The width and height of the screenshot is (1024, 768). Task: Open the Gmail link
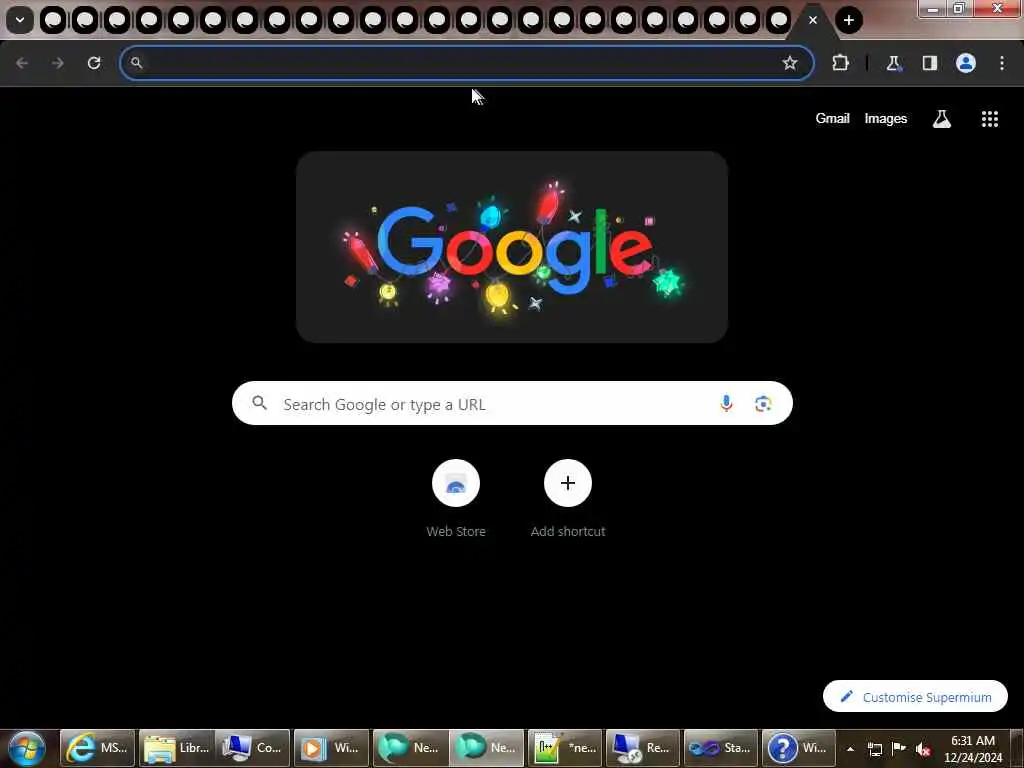832,118
